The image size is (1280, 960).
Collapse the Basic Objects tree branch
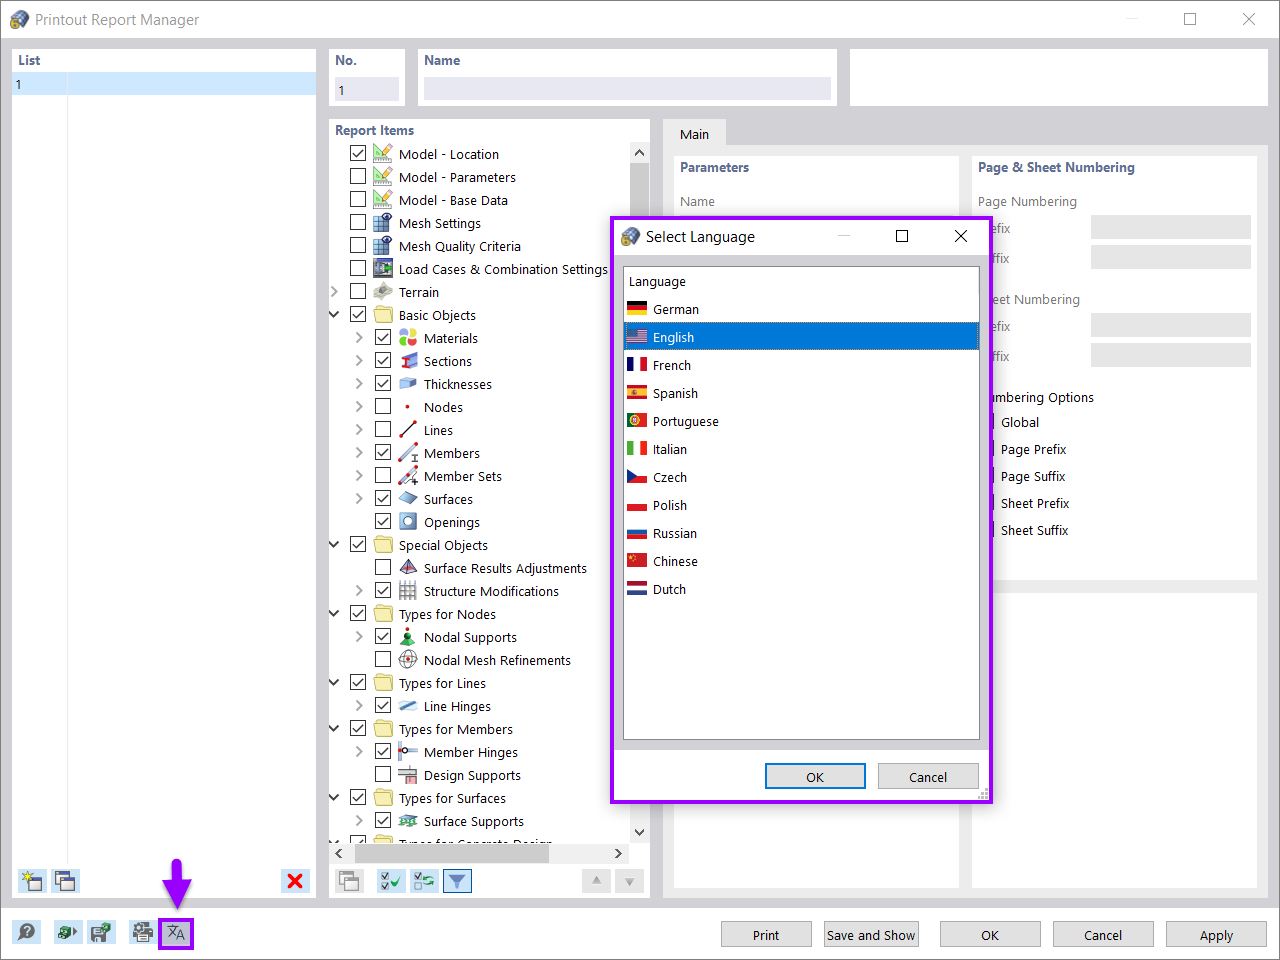pos(334,314)
